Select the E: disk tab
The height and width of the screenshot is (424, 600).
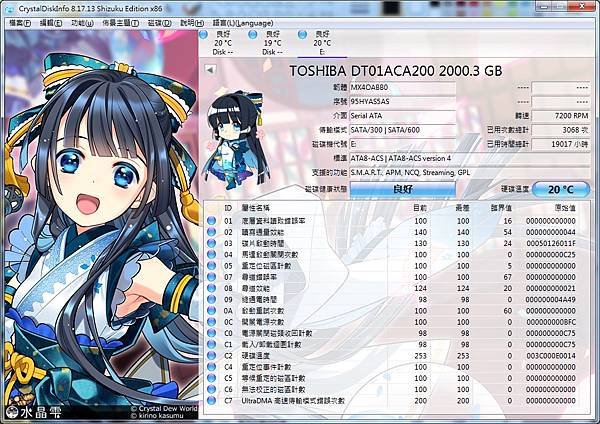click(x=322, y=43)
